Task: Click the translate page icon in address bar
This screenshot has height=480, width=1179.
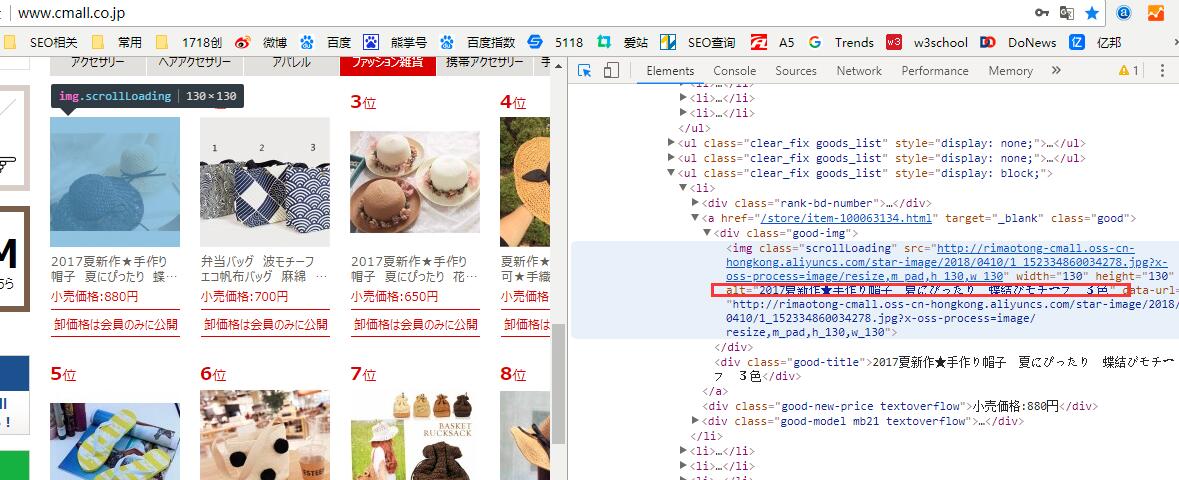Action: pyautogui.click(x=1066, y=13)
